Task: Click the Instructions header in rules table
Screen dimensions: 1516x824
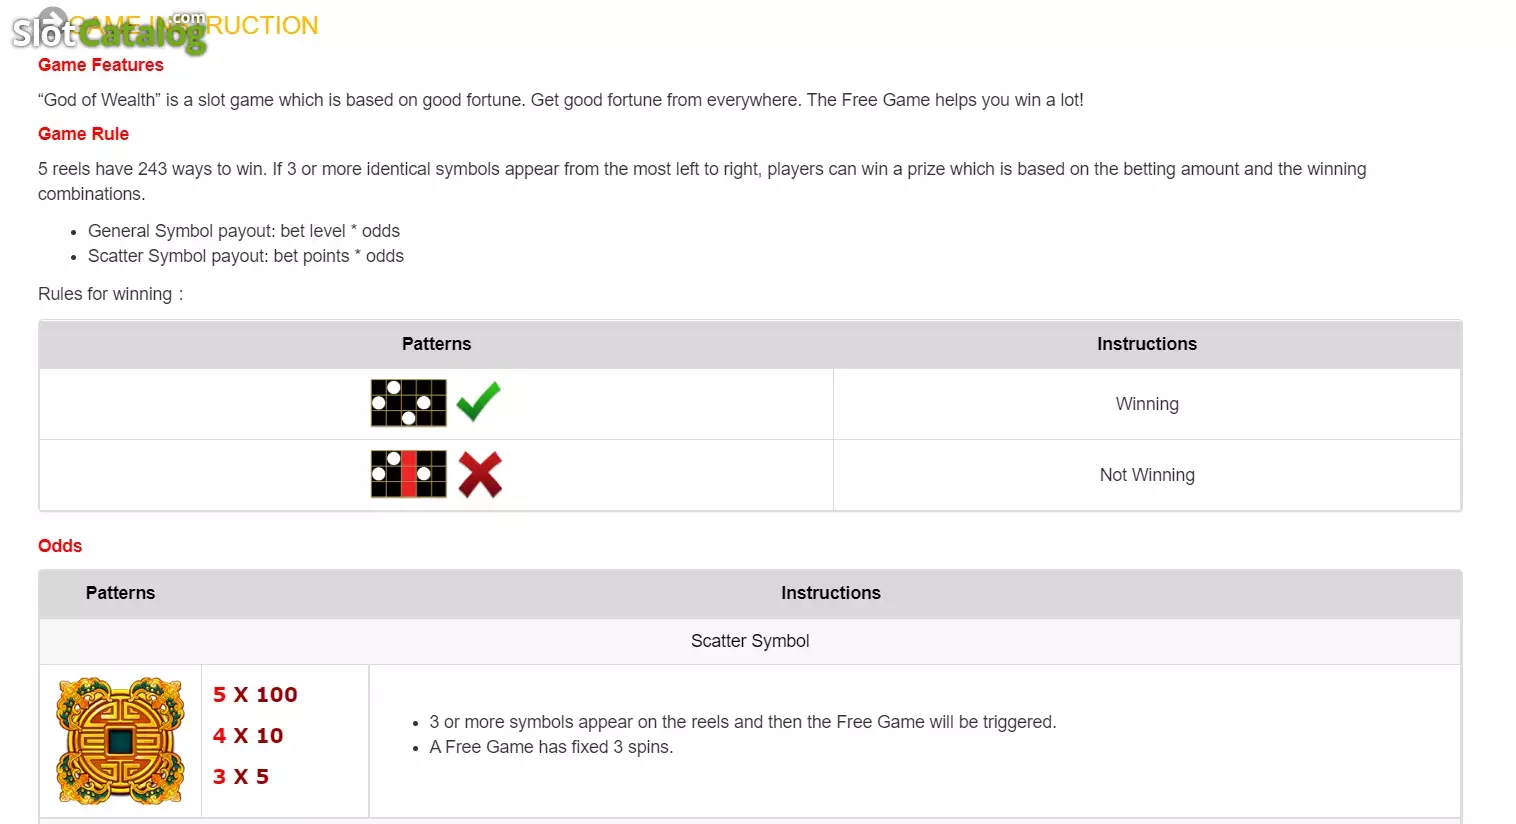Action: tap(1147, 344)
